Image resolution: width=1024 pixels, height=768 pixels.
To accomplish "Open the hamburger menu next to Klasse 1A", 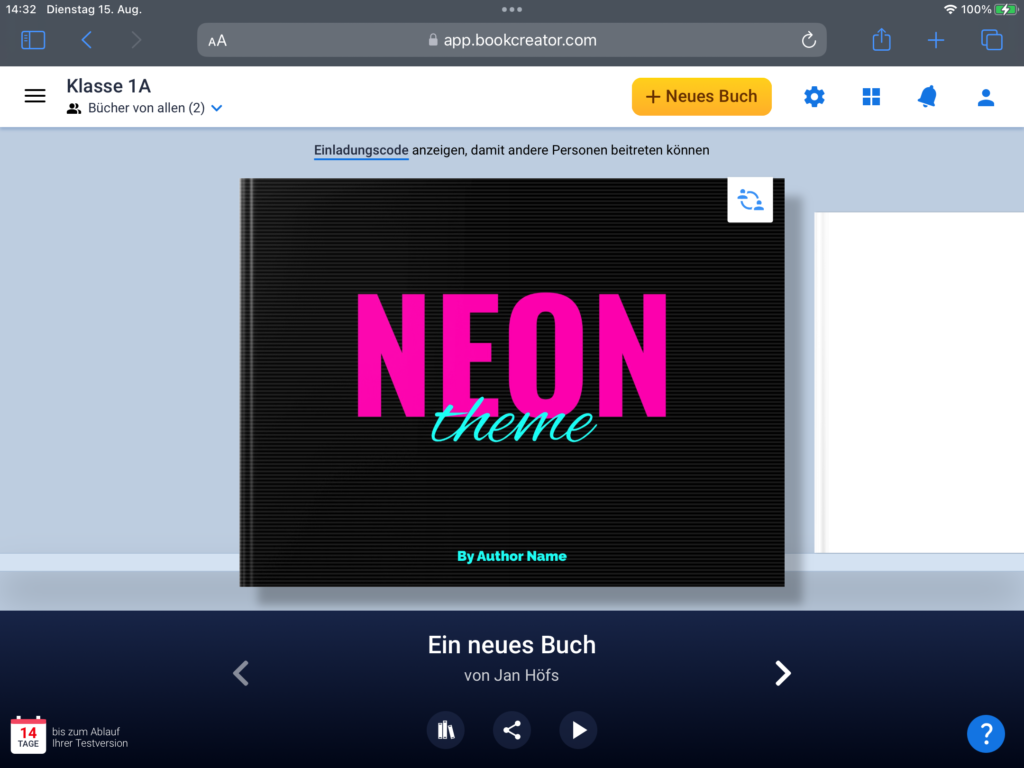I will pyautogui.click(x=35, y=96).
